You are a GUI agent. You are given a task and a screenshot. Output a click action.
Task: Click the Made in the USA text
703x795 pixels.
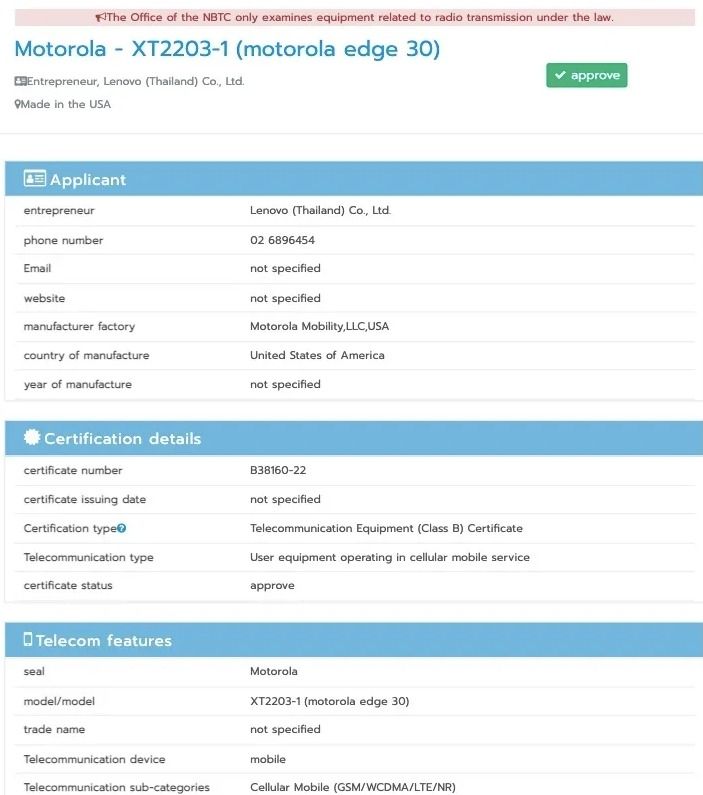coord(66,104)
